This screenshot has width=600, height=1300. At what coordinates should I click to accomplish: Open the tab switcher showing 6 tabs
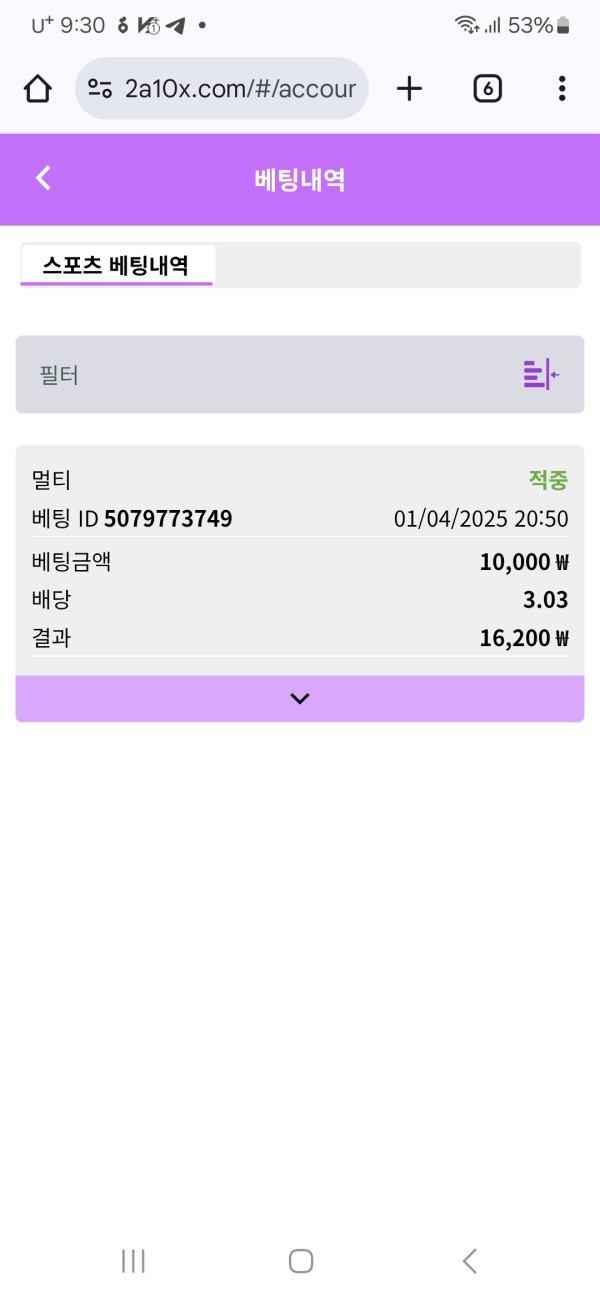point(487,89)
